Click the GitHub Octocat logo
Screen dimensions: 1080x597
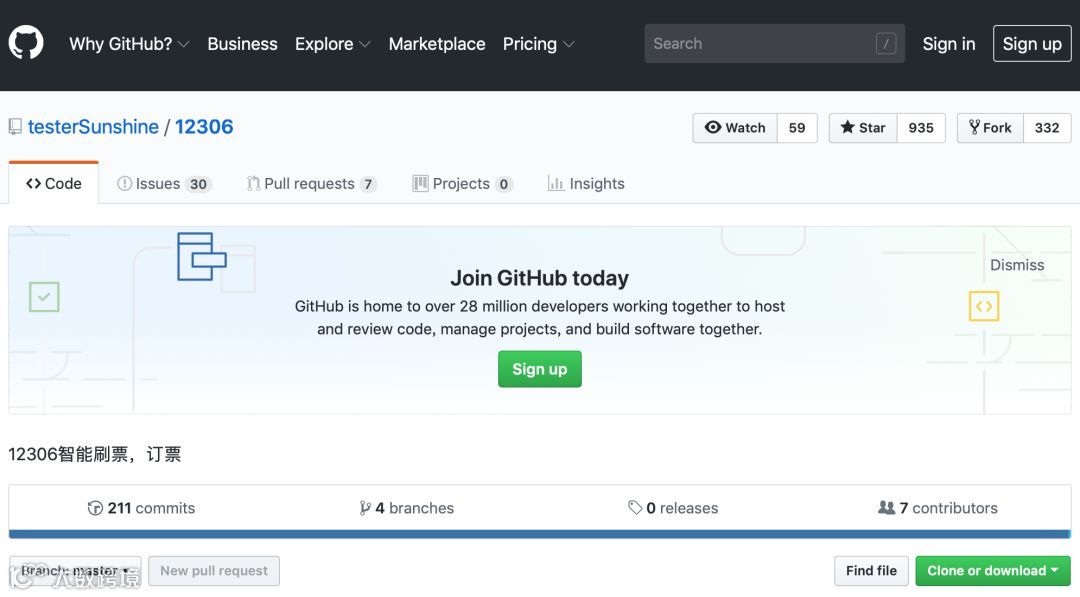coord(26,43)
